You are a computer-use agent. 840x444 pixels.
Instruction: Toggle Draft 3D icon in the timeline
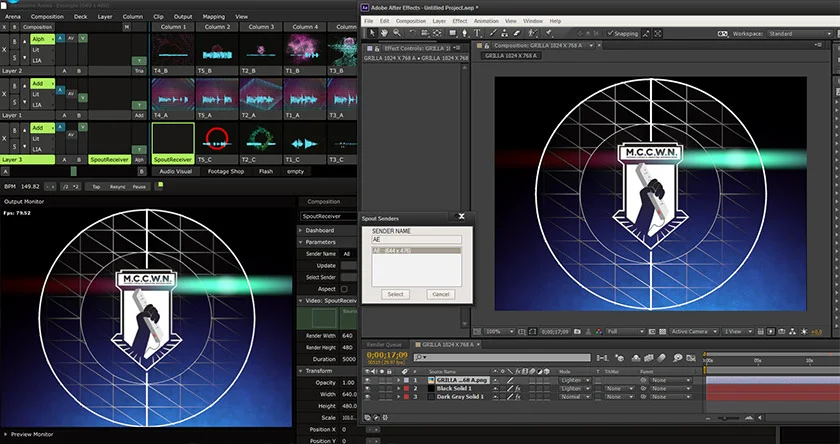pos(620,358)
